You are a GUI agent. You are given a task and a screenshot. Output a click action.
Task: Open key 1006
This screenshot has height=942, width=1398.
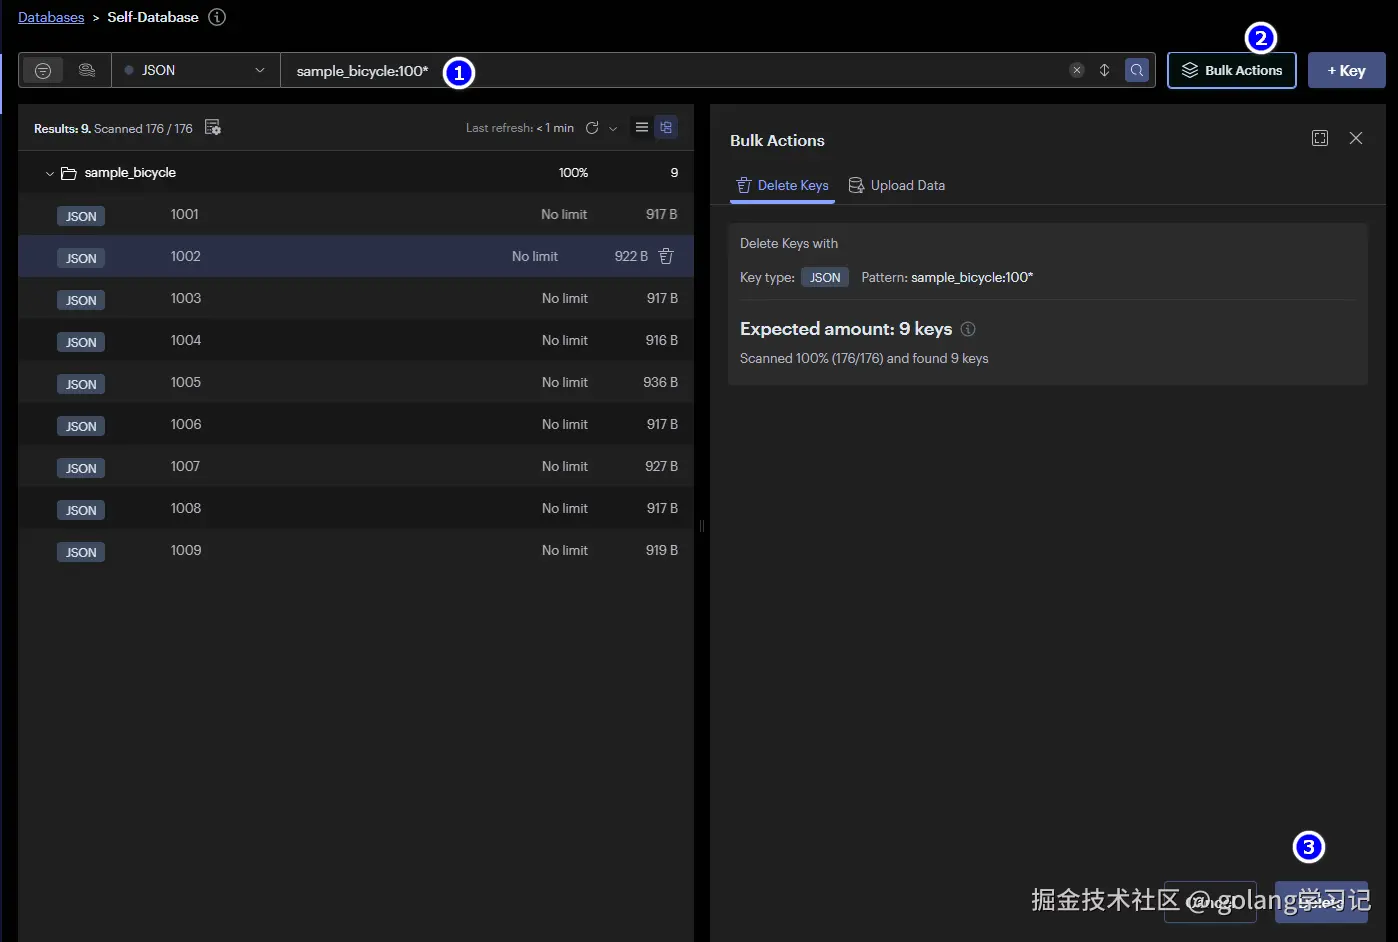click(356, 425)
